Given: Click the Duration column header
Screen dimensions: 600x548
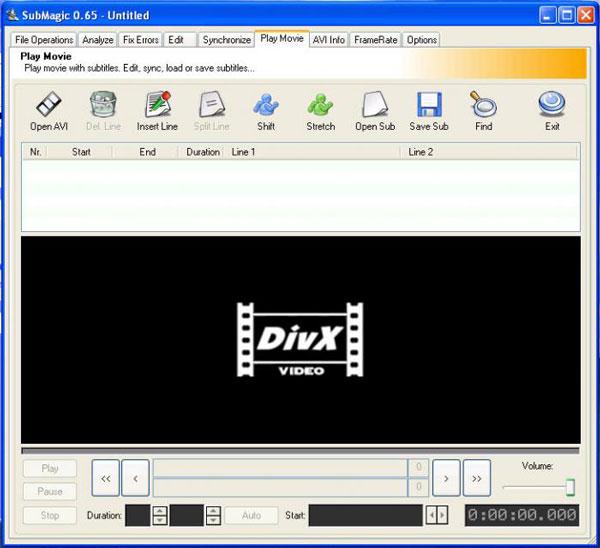Looking at the screenshot, I should [x=202, y=152].
